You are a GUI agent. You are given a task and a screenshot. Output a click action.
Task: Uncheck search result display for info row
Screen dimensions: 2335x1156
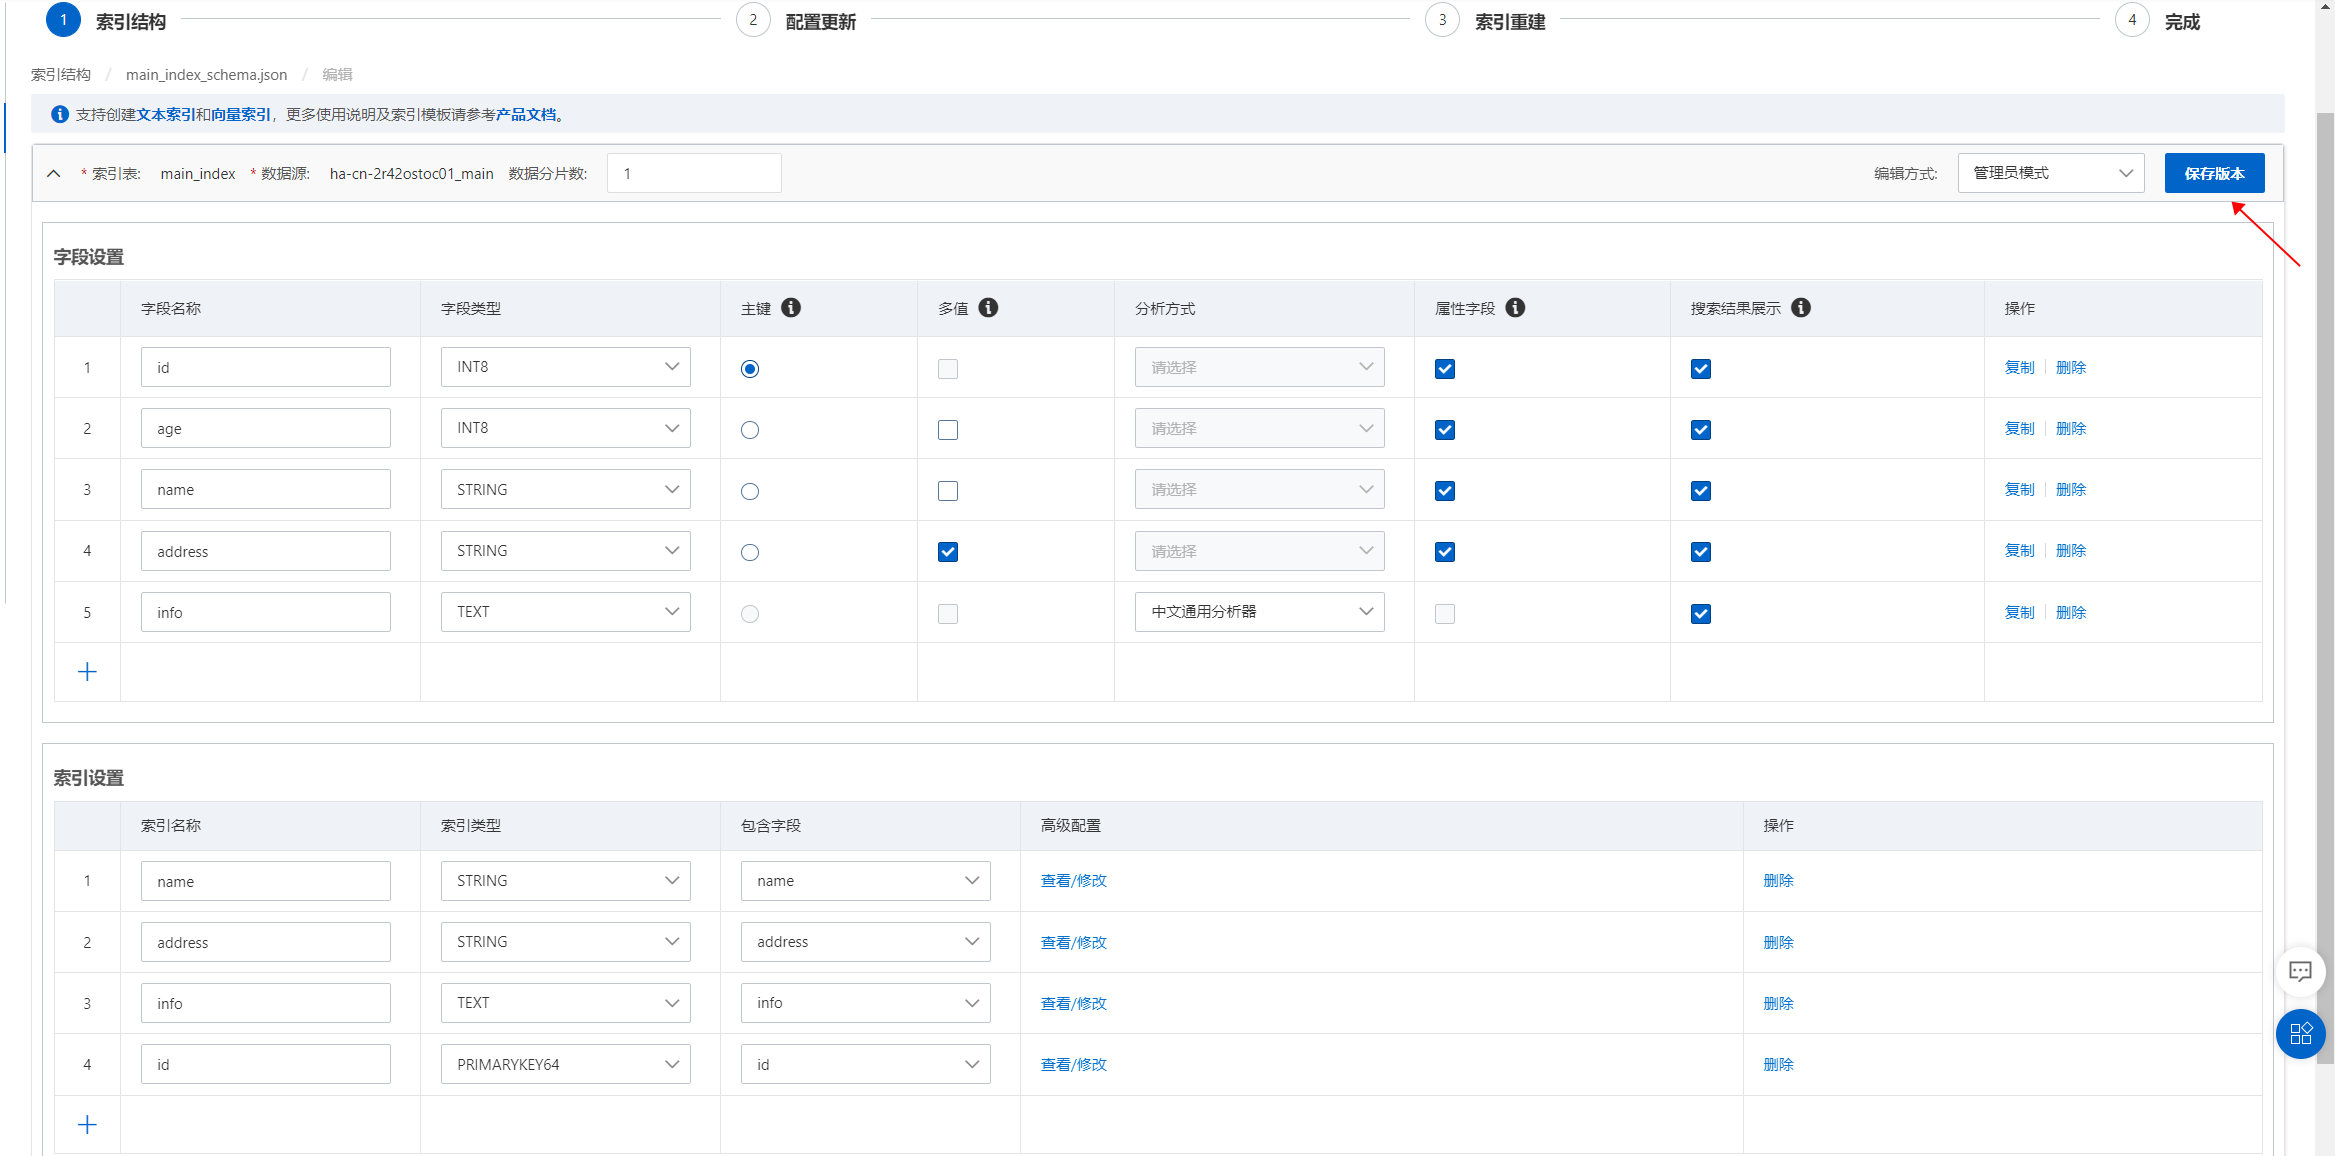tap(1701, 614)
